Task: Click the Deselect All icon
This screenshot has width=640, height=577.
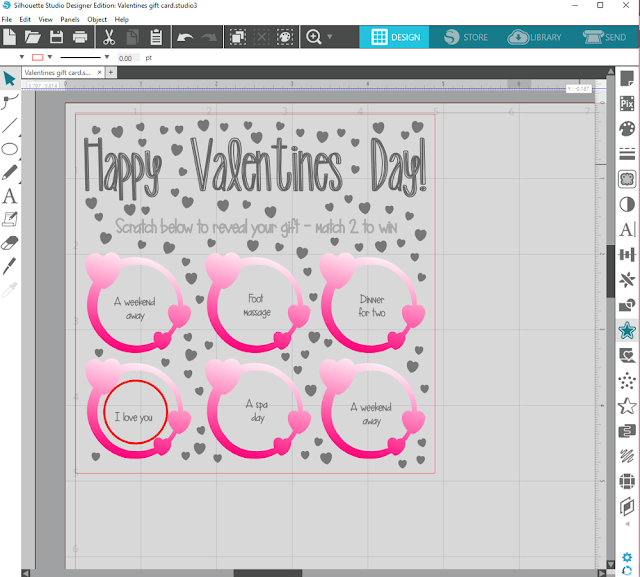Action: pos(261,37)
